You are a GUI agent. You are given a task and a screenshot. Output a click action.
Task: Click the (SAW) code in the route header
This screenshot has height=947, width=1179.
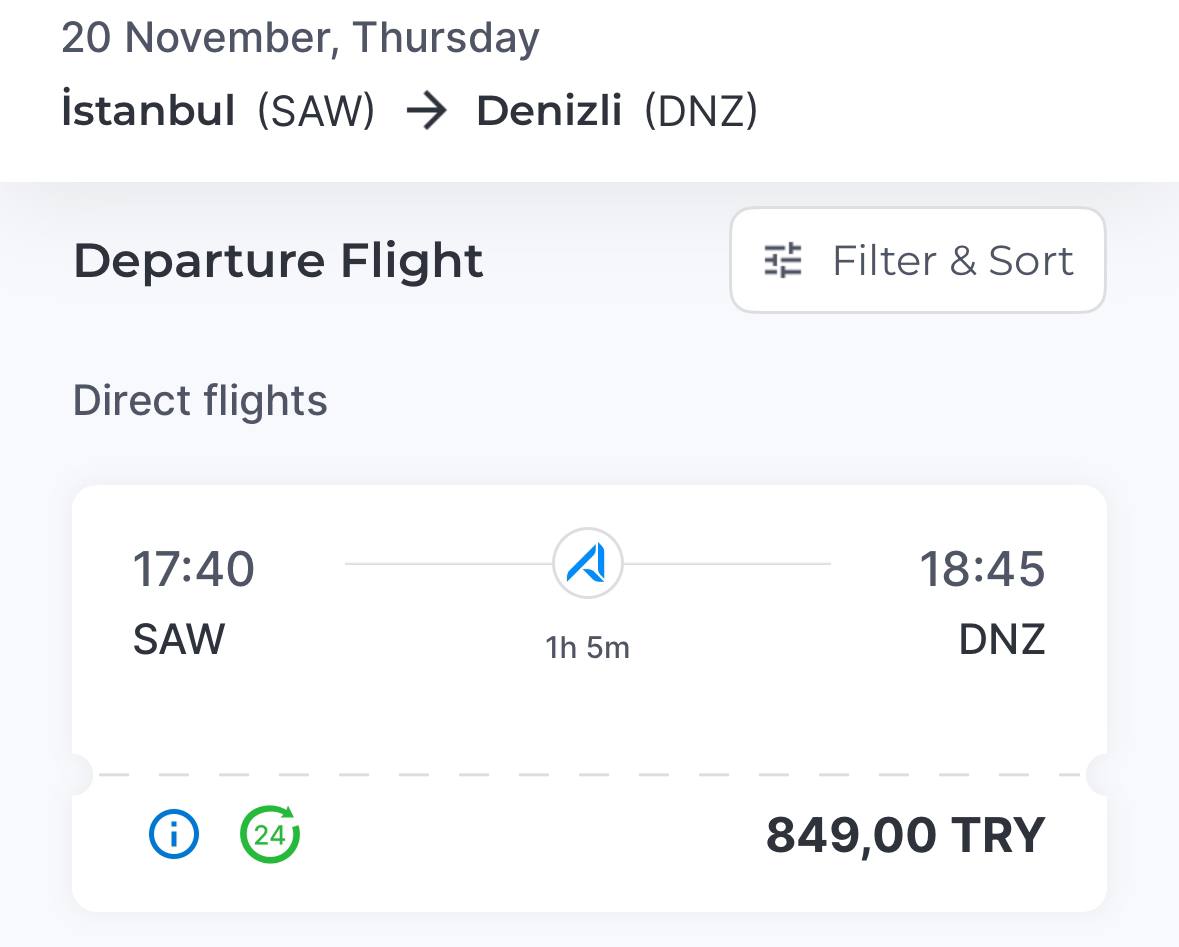(x=316, y=111)
